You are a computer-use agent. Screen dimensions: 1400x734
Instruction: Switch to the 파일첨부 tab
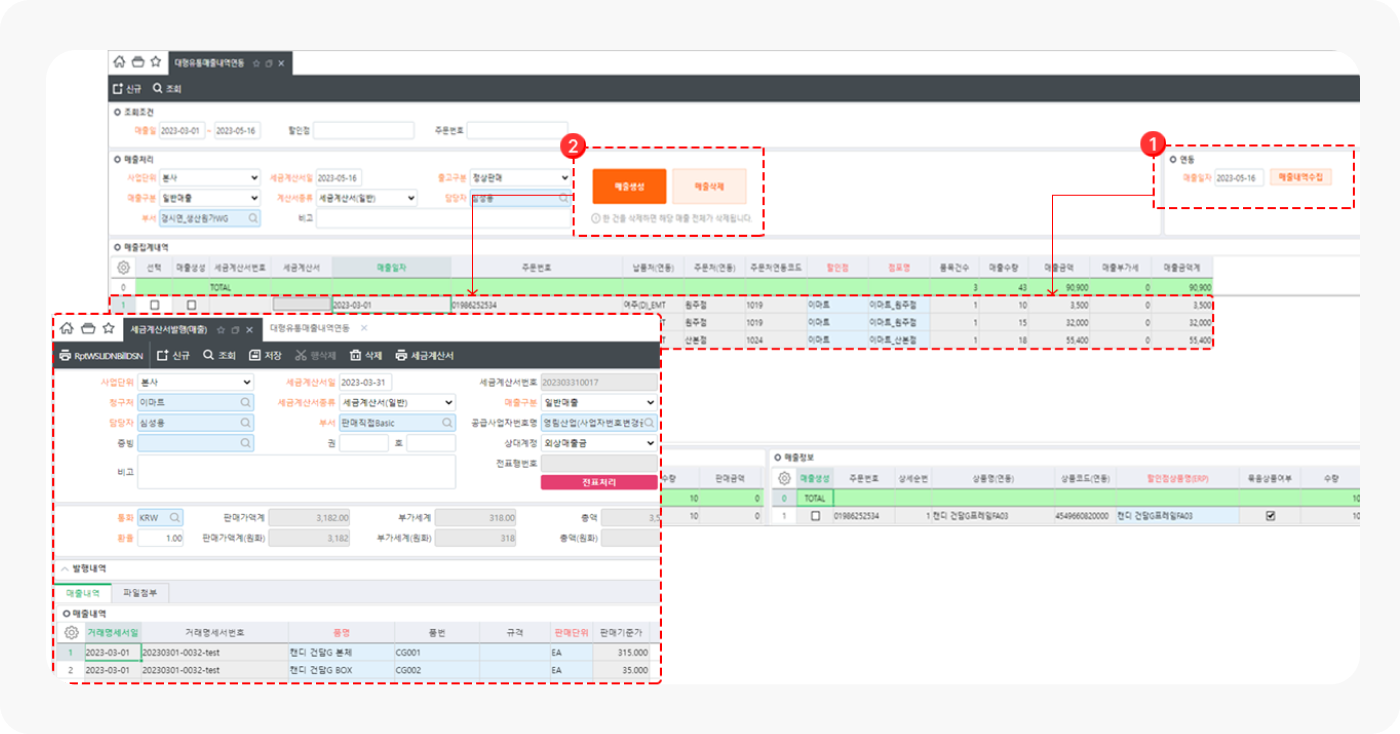[139, 593]
